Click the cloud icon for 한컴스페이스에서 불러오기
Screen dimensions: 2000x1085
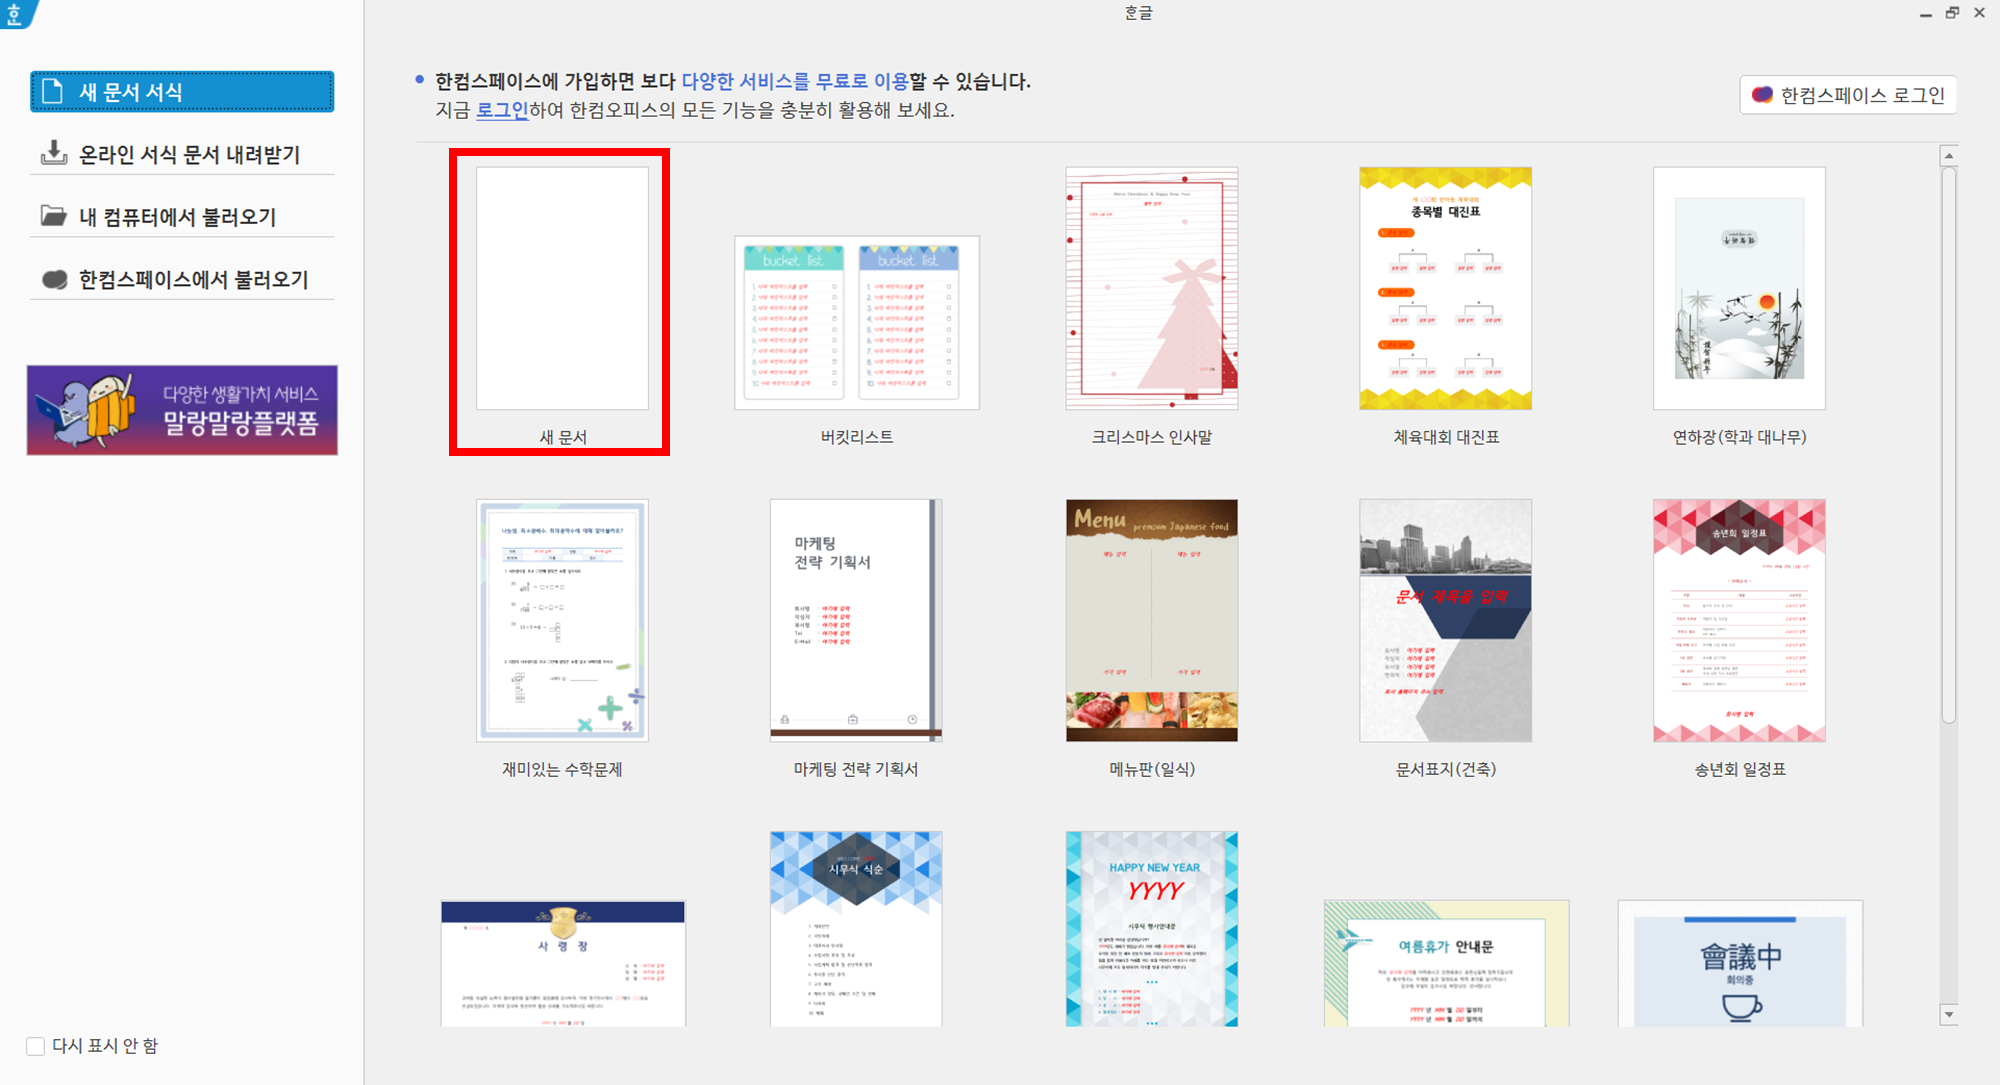(x=54, y=280)
